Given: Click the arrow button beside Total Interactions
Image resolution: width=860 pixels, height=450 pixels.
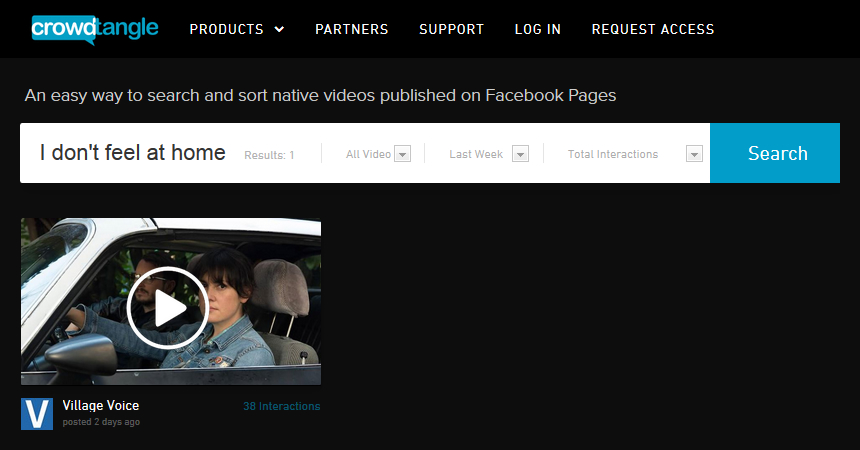Looking at the screenshot, I should [x=695, y=154].
